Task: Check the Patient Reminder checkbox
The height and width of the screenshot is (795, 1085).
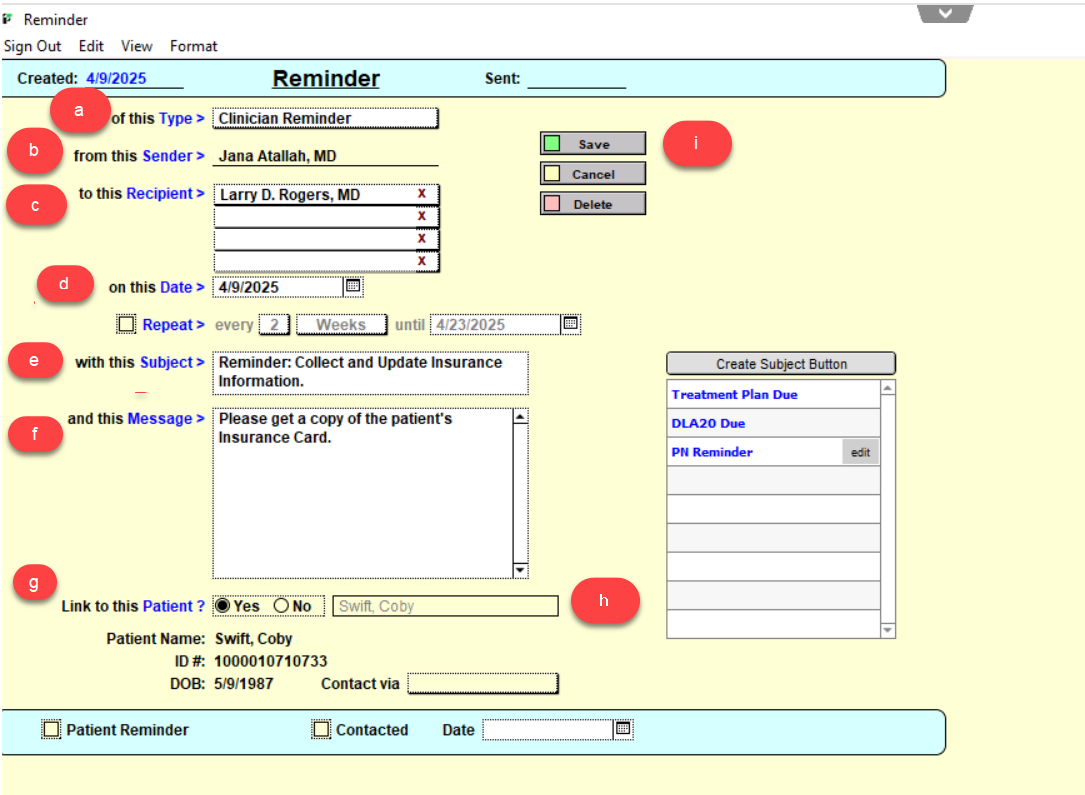Action: [51, 730]
